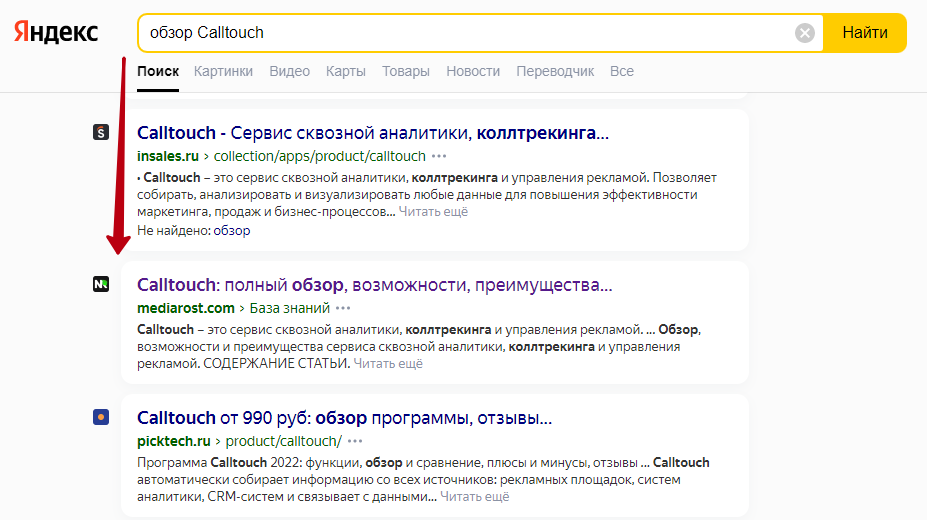Switch to the Картинки tab
Image resolution: width=927 pixels, height=520 pixels.
click(223, 72)
